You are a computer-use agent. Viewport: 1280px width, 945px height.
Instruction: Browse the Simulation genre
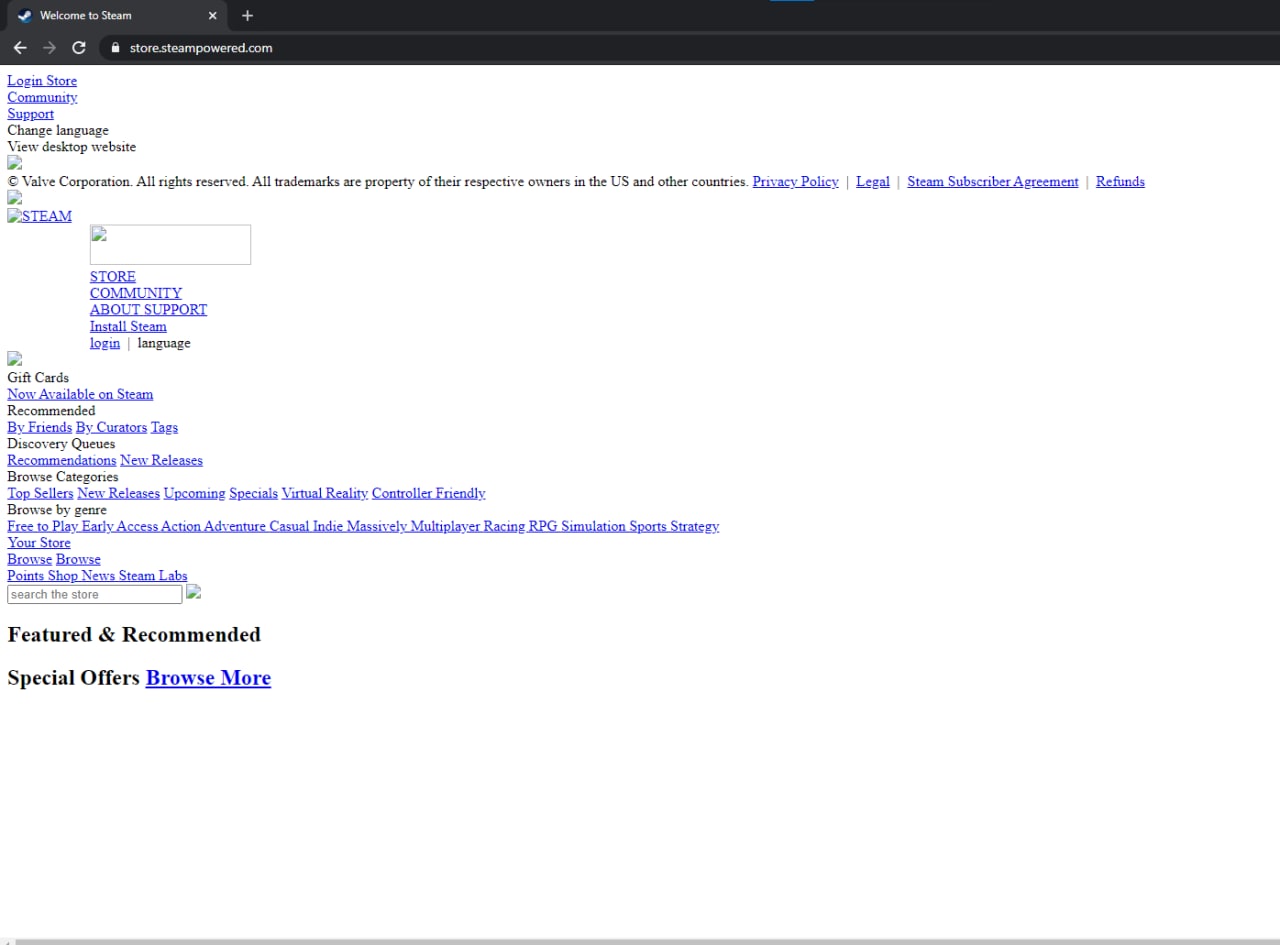point(593,526)
